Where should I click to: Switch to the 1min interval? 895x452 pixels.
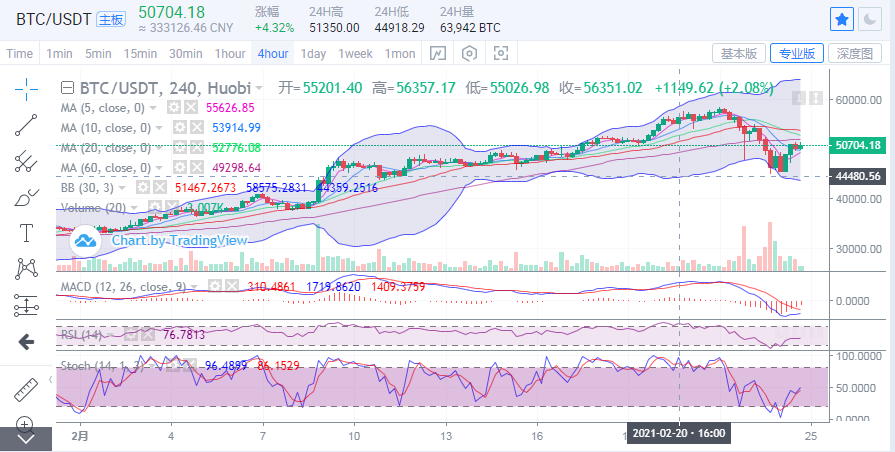[x=59, y=54]
